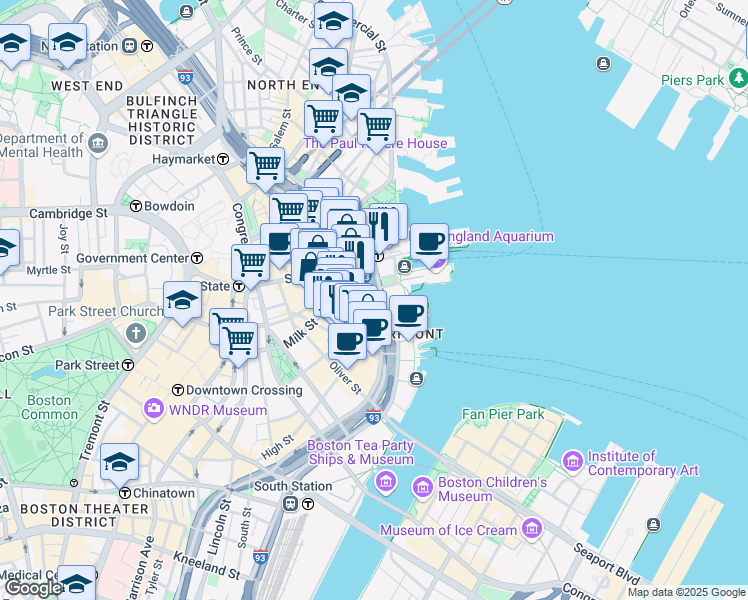Viewport: 748px width, 600px height.
Task: Select the coffee cup marker above Oliver St
Action: tap(347, 345)
